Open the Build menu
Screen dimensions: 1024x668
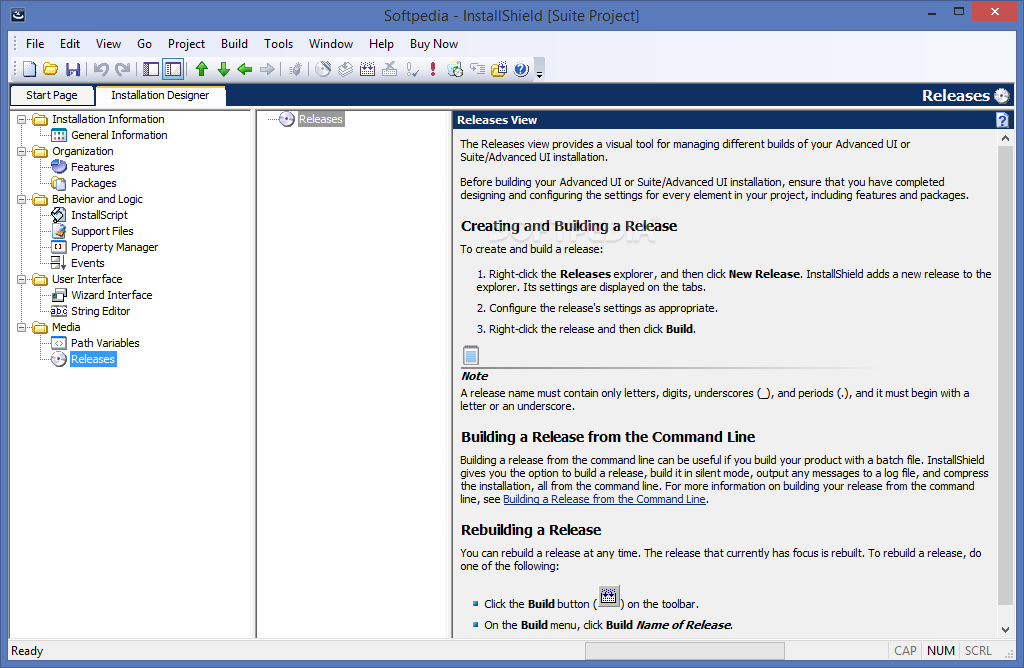pyautogui.click(x=234, y=44)
